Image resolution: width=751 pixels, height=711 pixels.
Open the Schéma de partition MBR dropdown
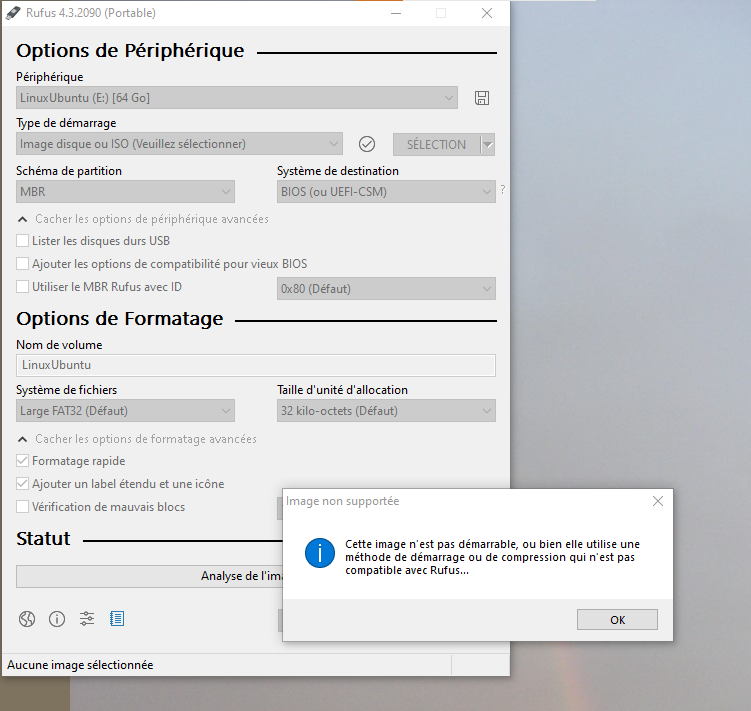pyautogui.click(x=125, y=192)
